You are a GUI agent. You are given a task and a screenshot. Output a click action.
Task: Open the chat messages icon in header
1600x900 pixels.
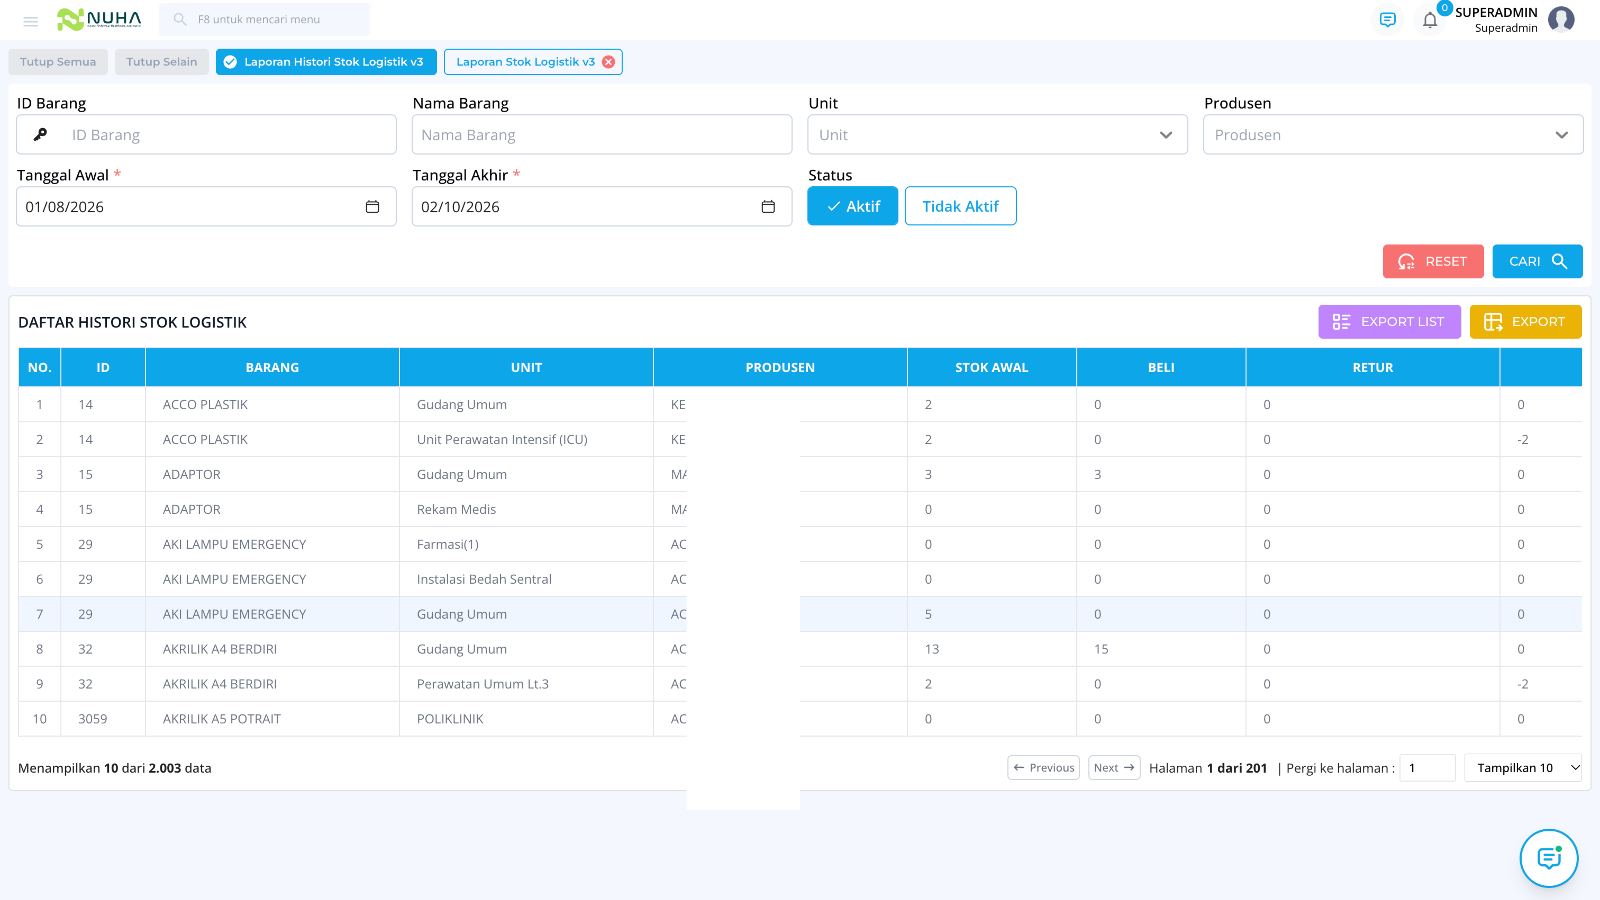(x=1387, y=20)
